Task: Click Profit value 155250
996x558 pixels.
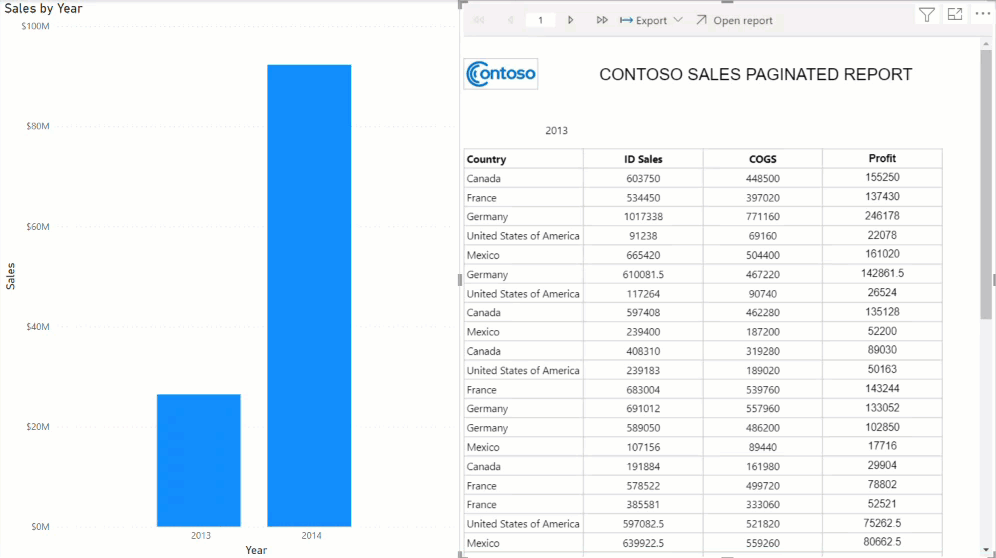Action: [x=882, y=177]
